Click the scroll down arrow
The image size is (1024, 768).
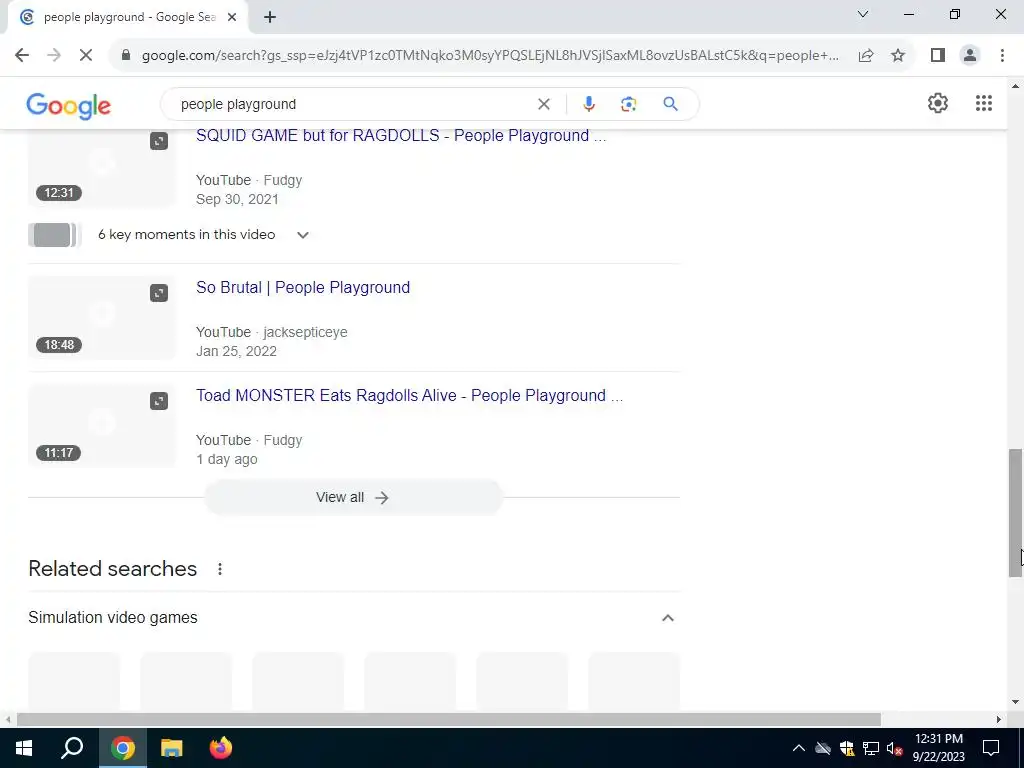[x=1015, y=702]
